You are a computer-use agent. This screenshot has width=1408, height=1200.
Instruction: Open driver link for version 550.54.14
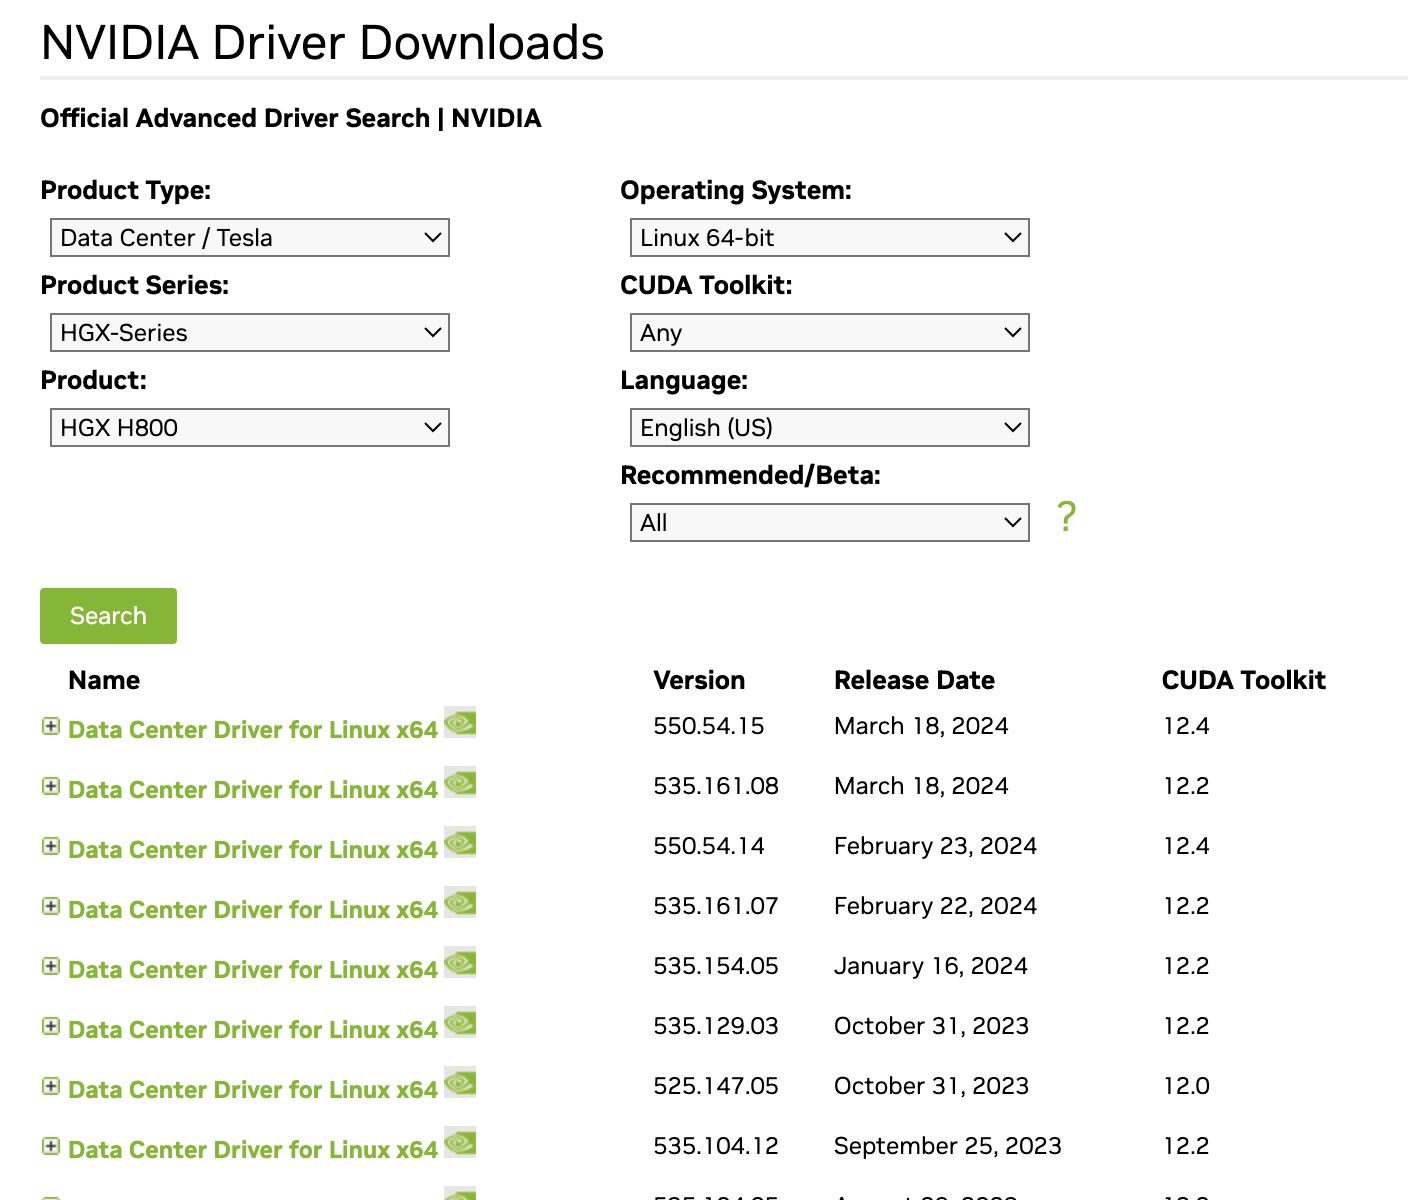click(x=253, y=850)
